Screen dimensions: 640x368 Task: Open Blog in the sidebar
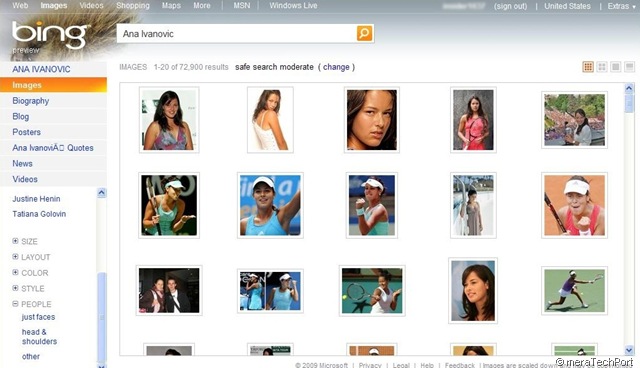20,116
